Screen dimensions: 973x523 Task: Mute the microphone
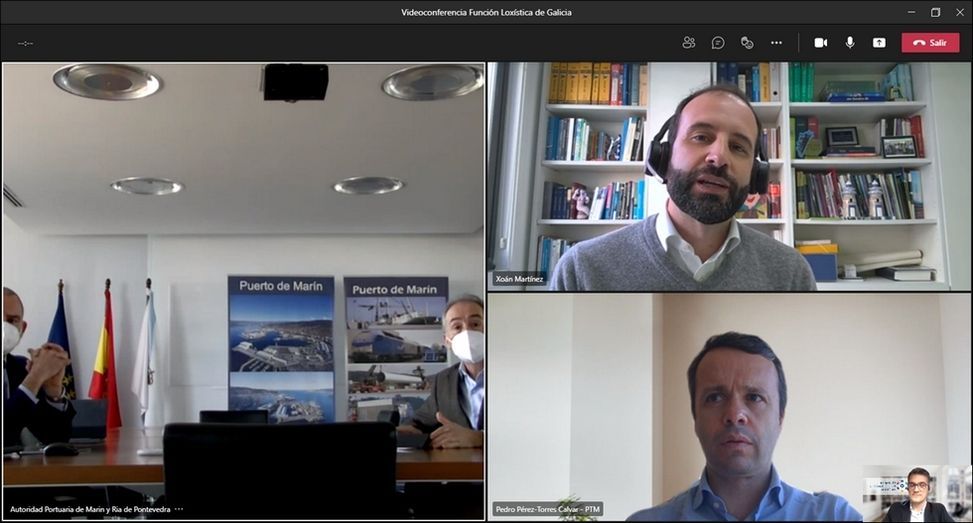click(850, 43)
